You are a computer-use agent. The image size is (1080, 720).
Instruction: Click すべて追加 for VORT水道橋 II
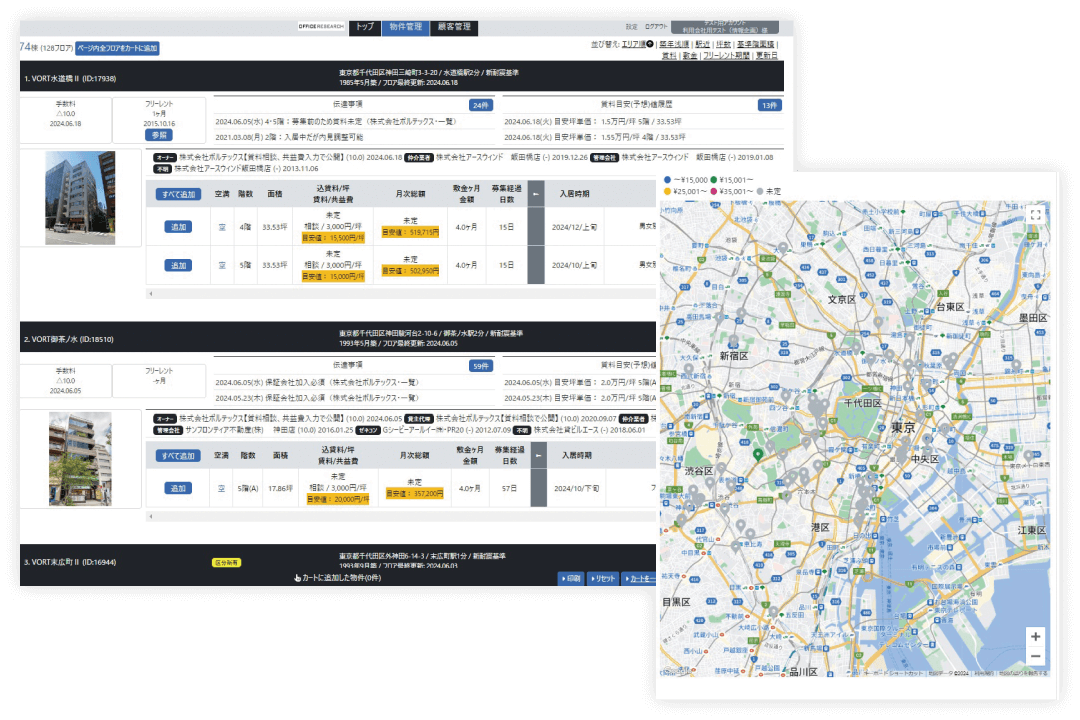click(x=178, y=195)
